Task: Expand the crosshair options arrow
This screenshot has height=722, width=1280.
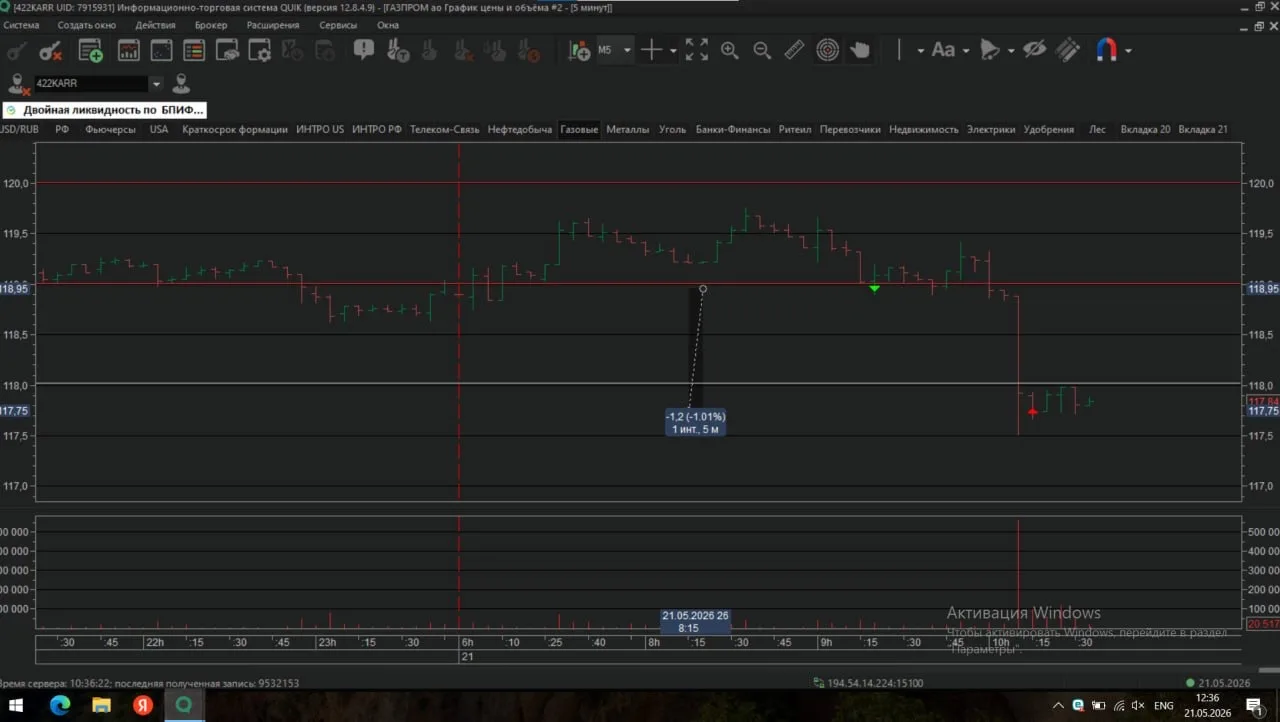Action: 673,50
